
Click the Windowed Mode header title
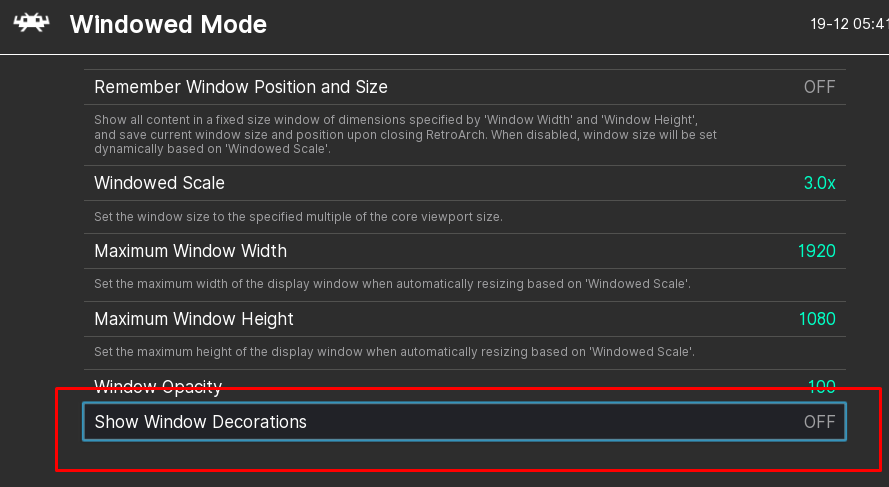click(x=168, y=24)
